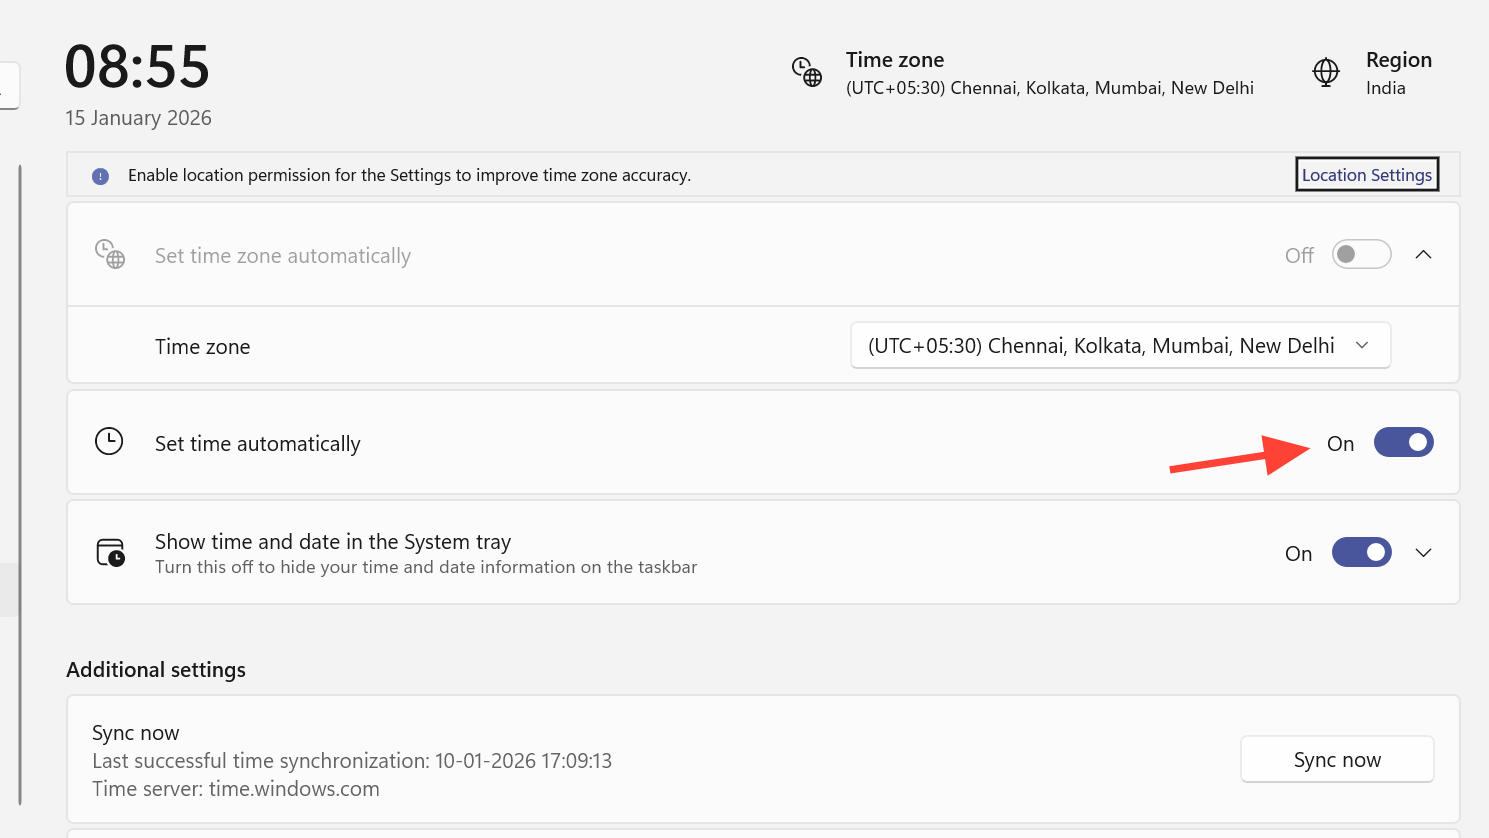Disable Show time and date in System tray

(x=1361, y=552)
